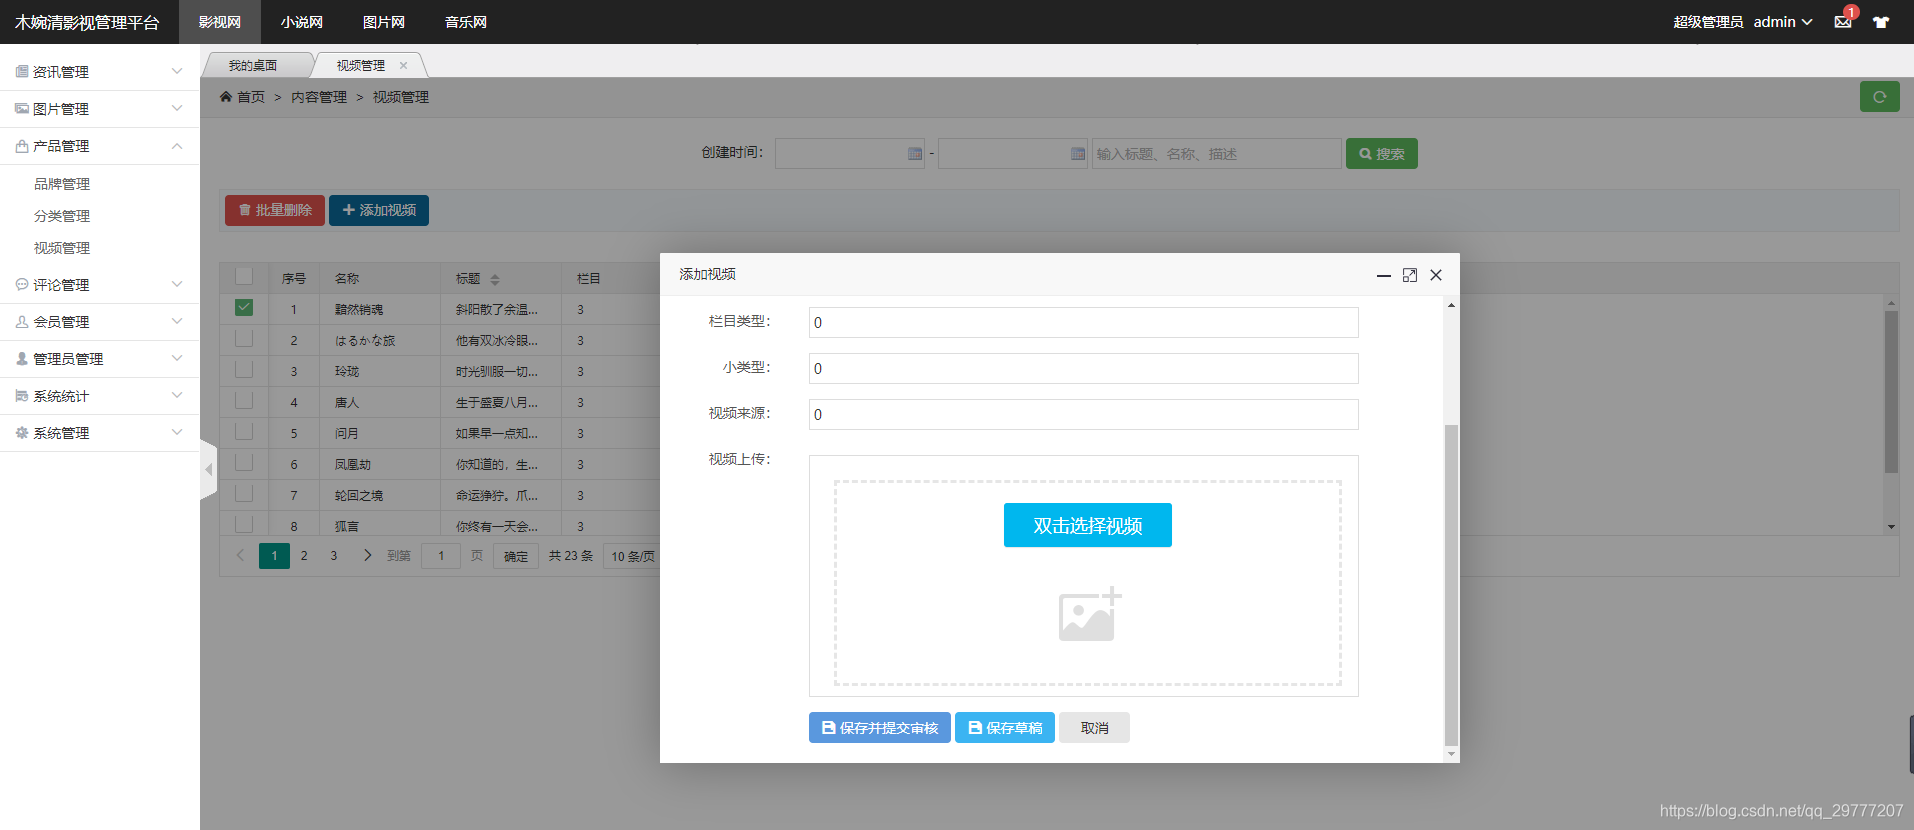The height and width of the screenshot is (830, 1914).
Task: Click green 搜索 button
Action: (1382, 154)
